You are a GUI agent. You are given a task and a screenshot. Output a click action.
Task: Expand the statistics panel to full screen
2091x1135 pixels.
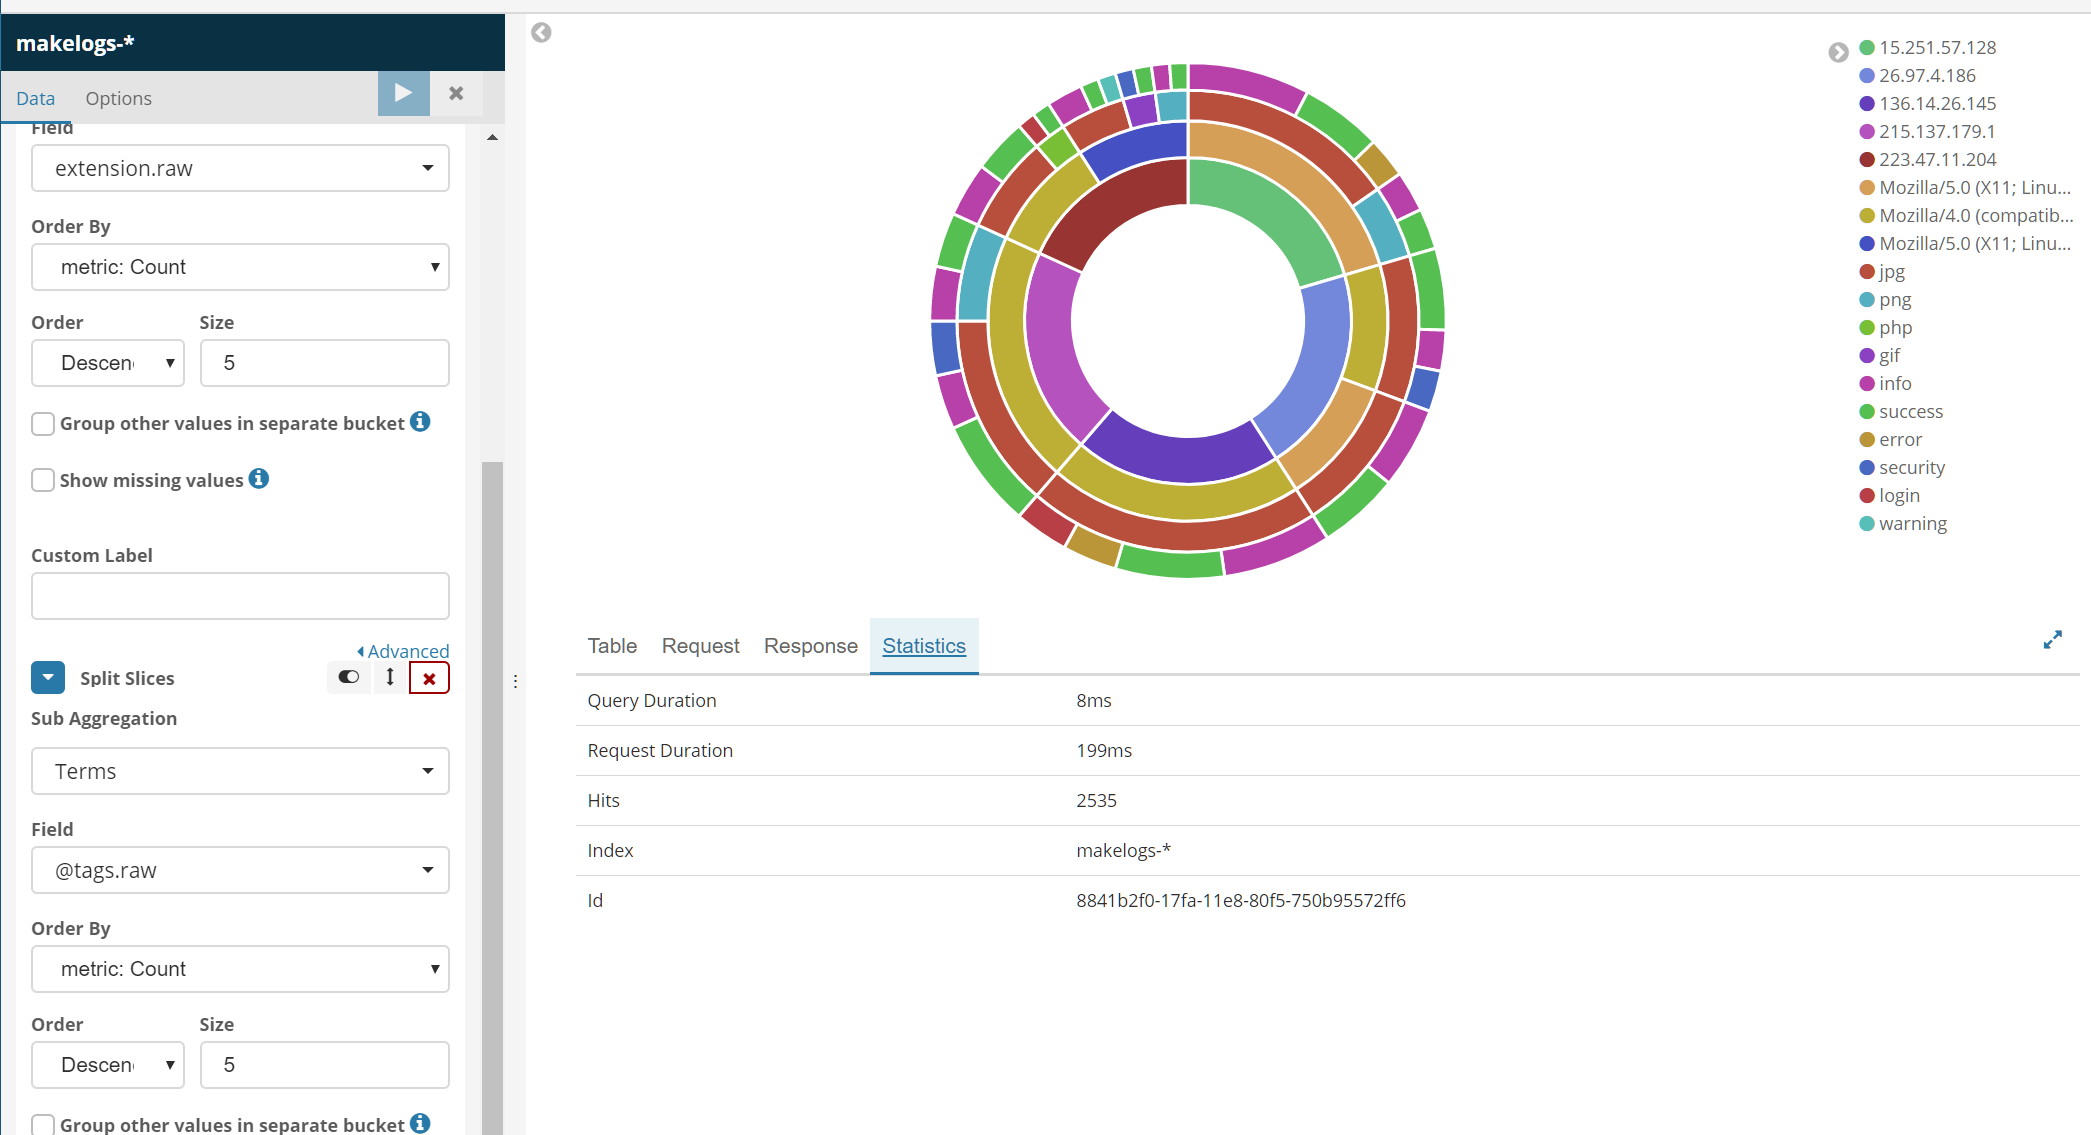tap(2052, 640)
